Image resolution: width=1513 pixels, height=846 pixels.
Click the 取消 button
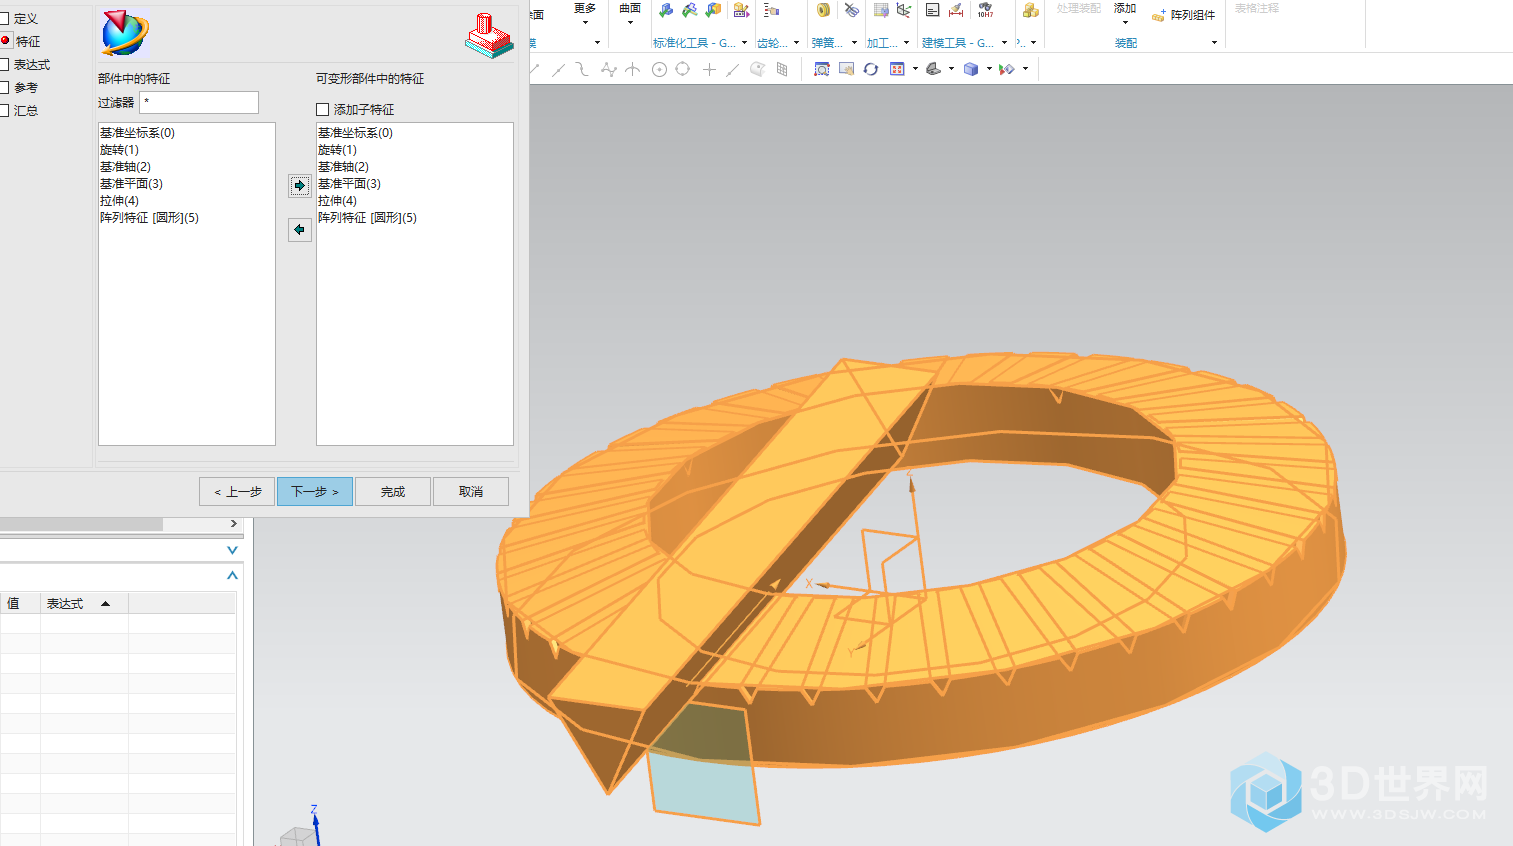pyautogui.click(x=471, y=491)
